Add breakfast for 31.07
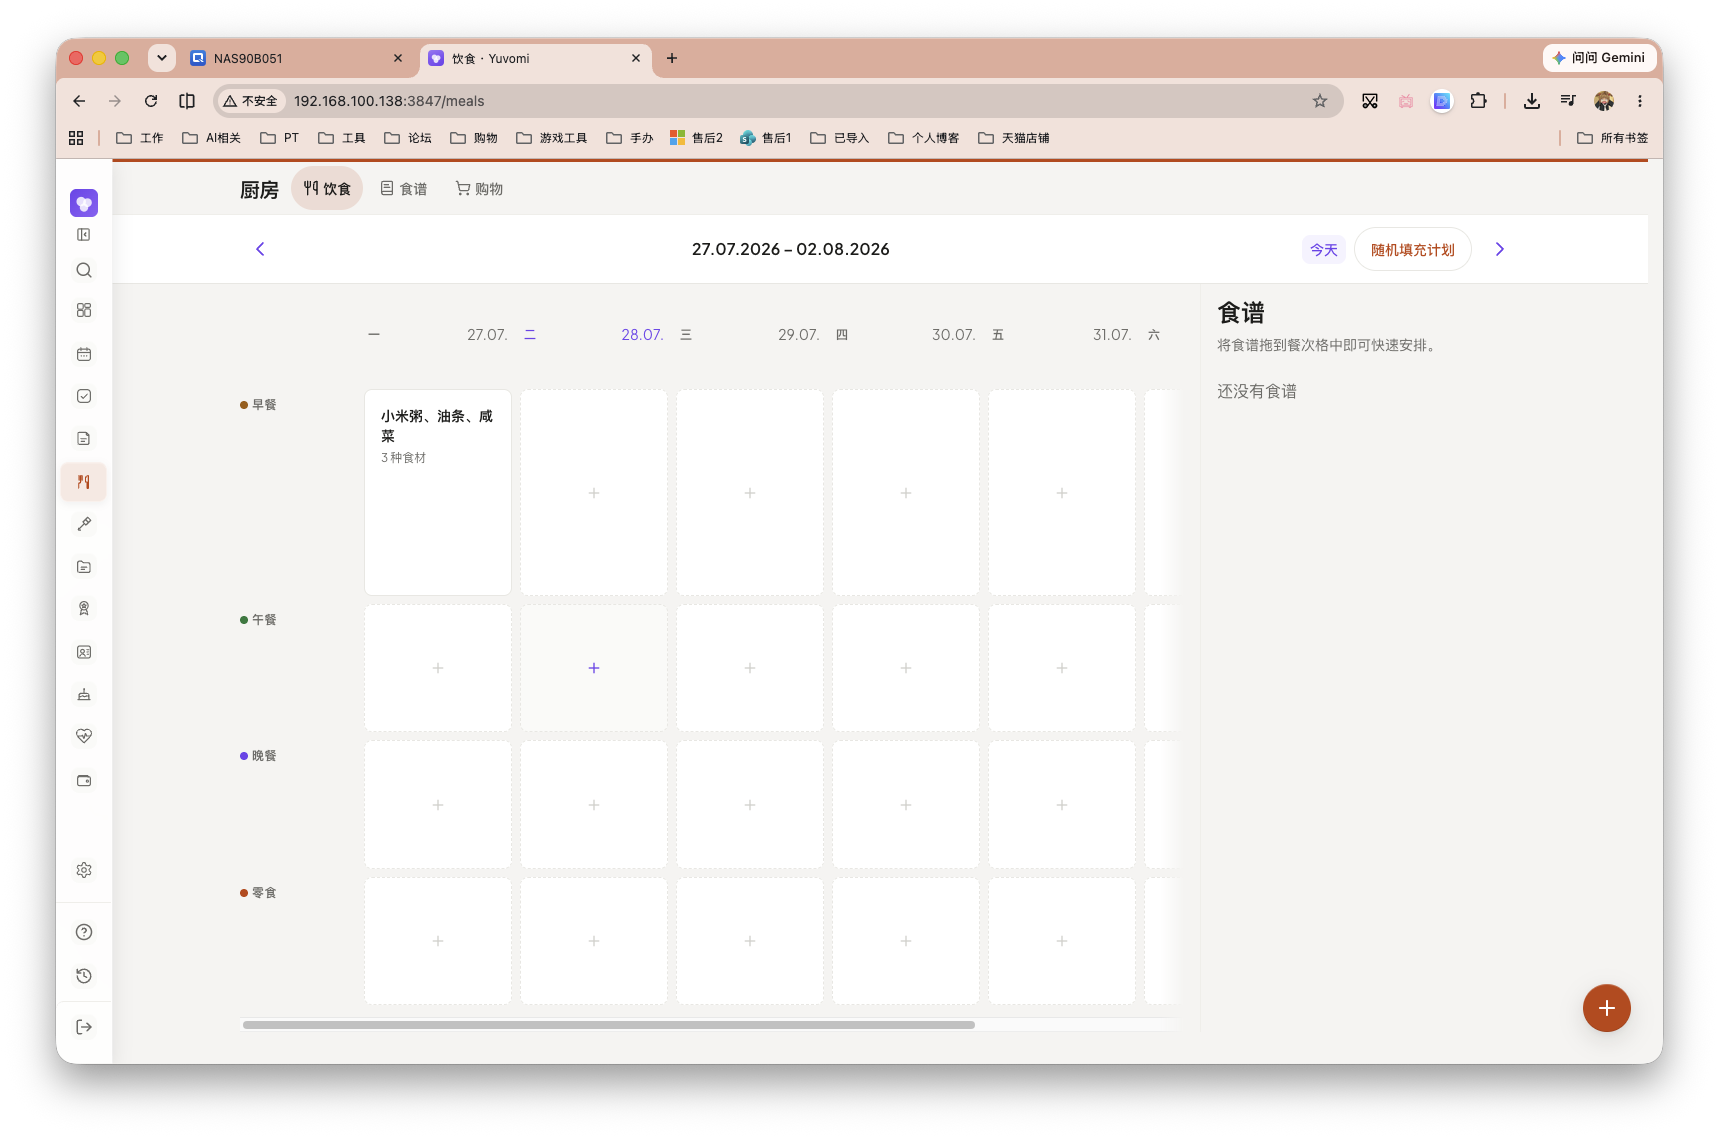 point(1062,493)
